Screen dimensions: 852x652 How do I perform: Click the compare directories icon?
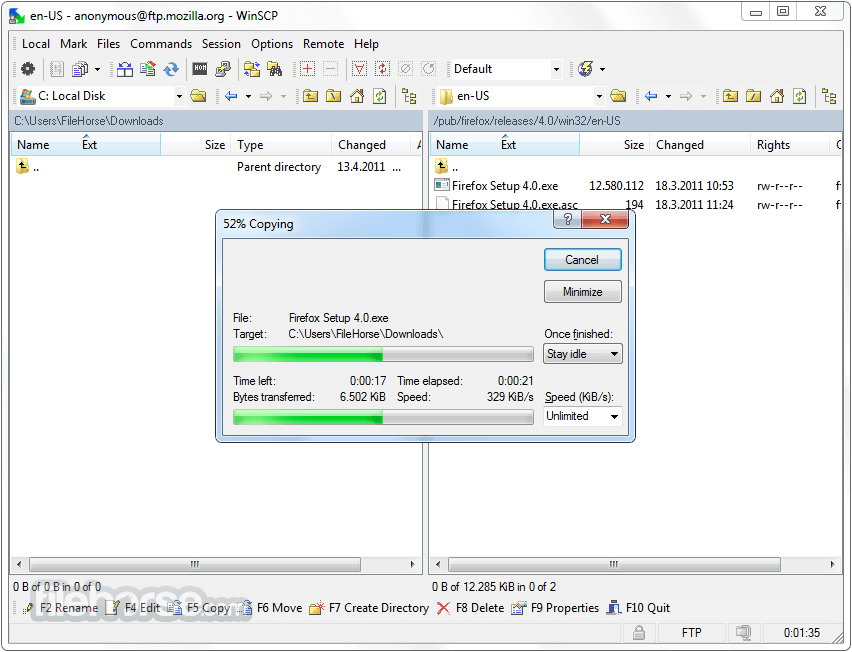click(125, 69)
